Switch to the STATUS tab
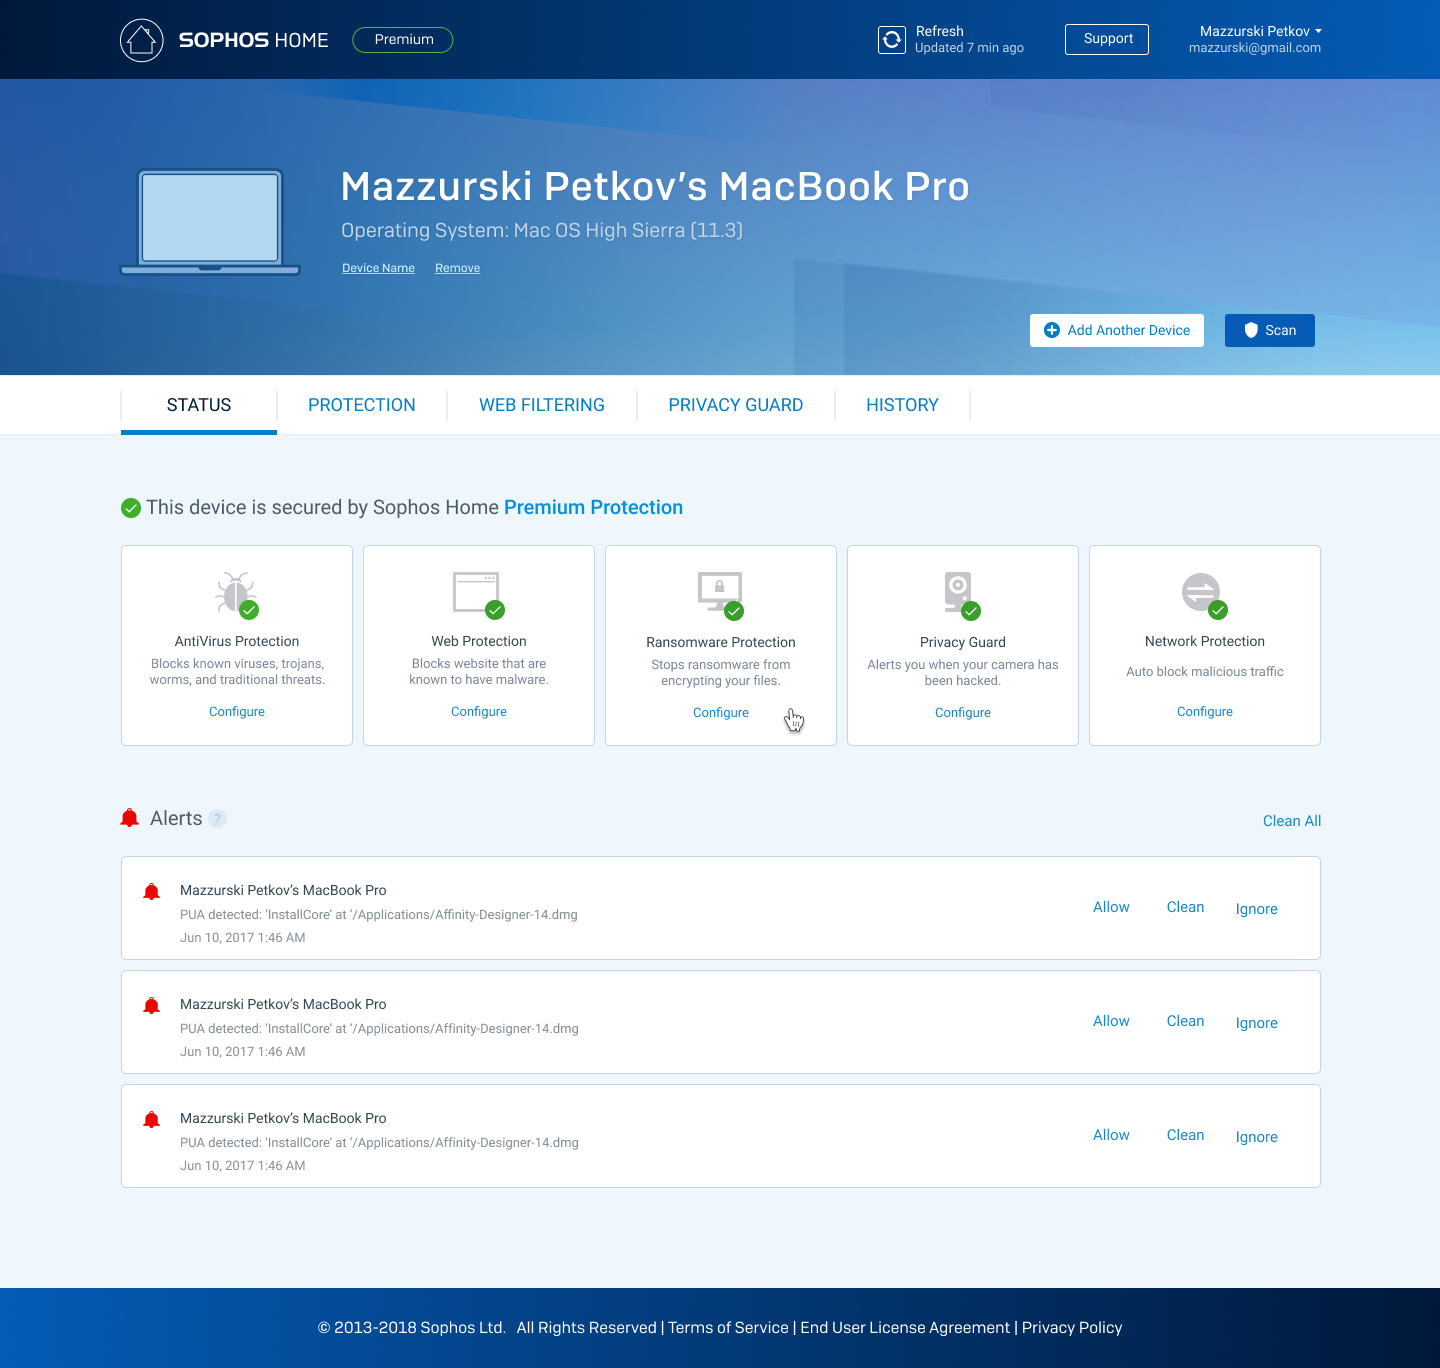Screen dimensions: 1440x1368 pos(199,405)
